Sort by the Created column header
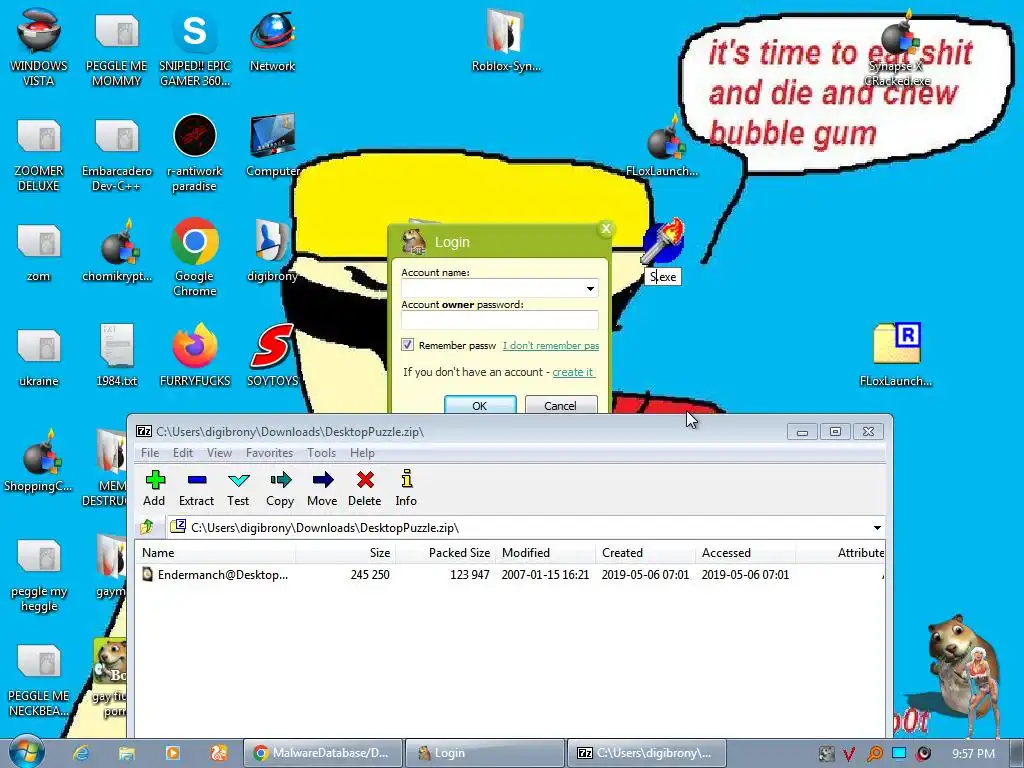The width and height of the screenshot is (1024, 768). click(645, 552)
